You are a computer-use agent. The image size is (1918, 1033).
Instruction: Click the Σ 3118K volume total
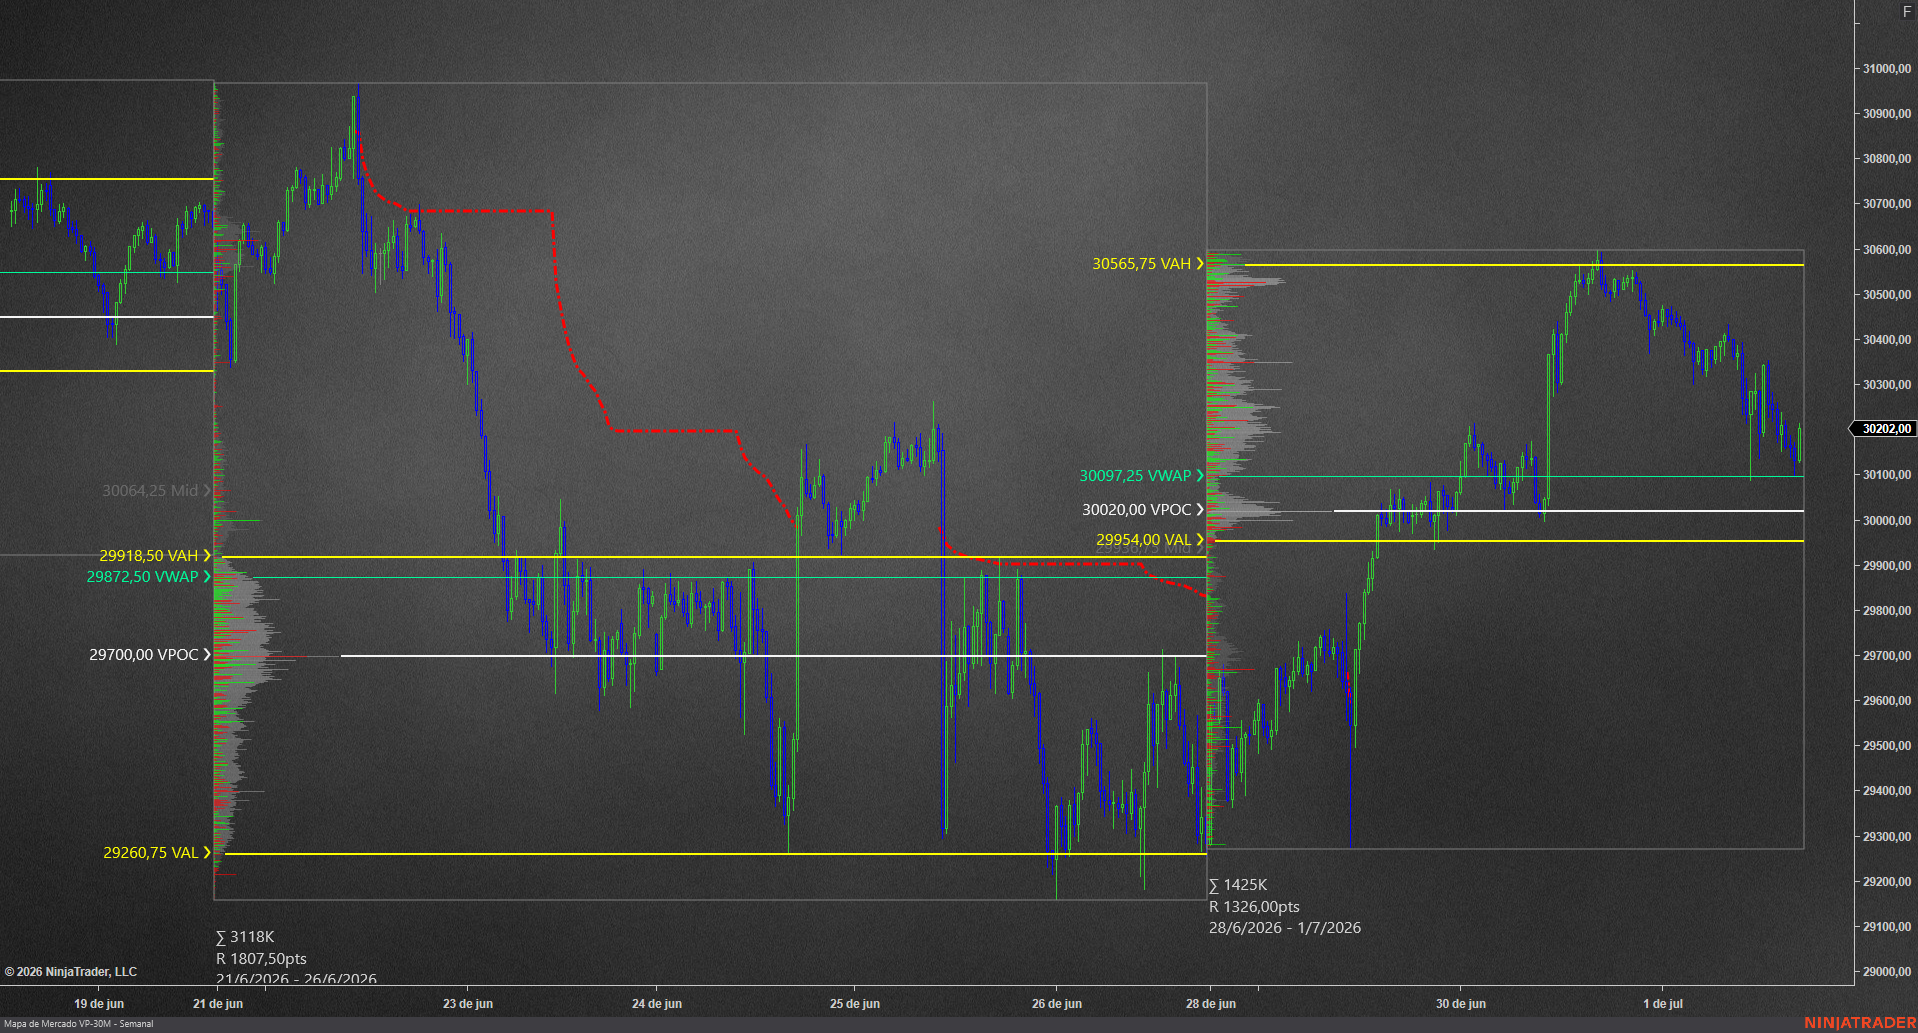(245, 937)
